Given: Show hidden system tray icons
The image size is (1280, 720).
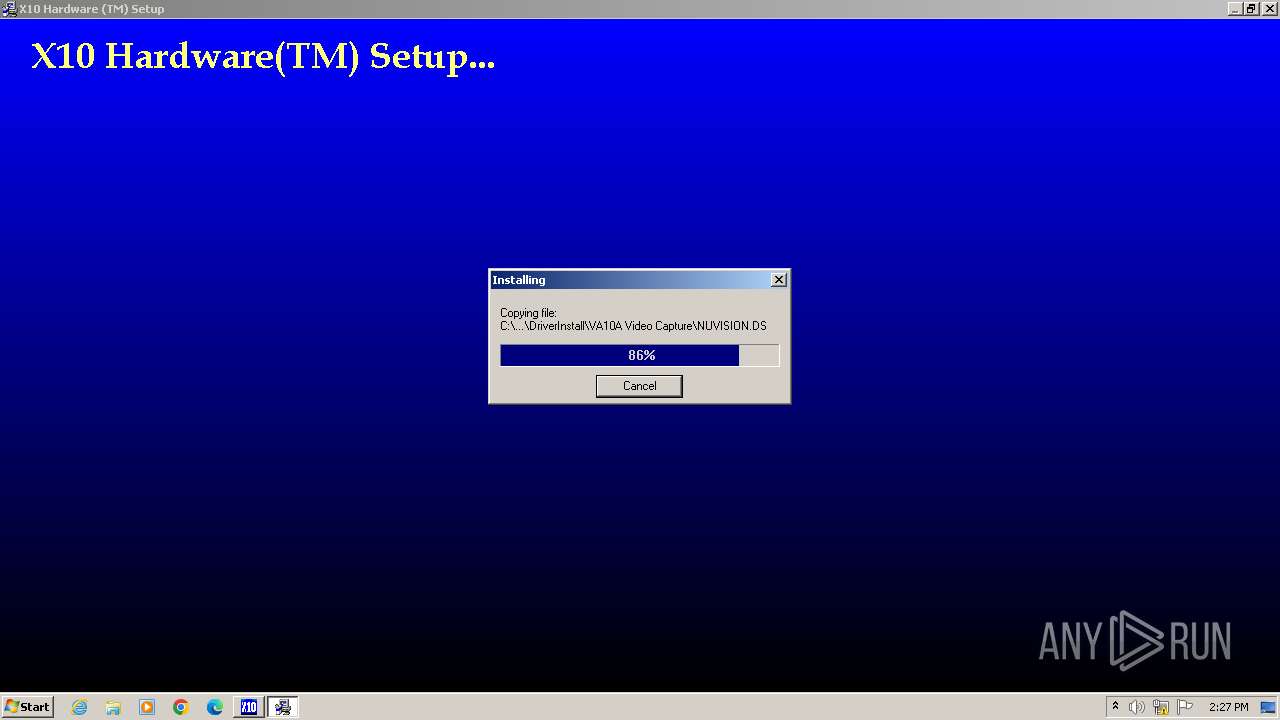Looking at the screenshot, I should [x=1115, y=706].
